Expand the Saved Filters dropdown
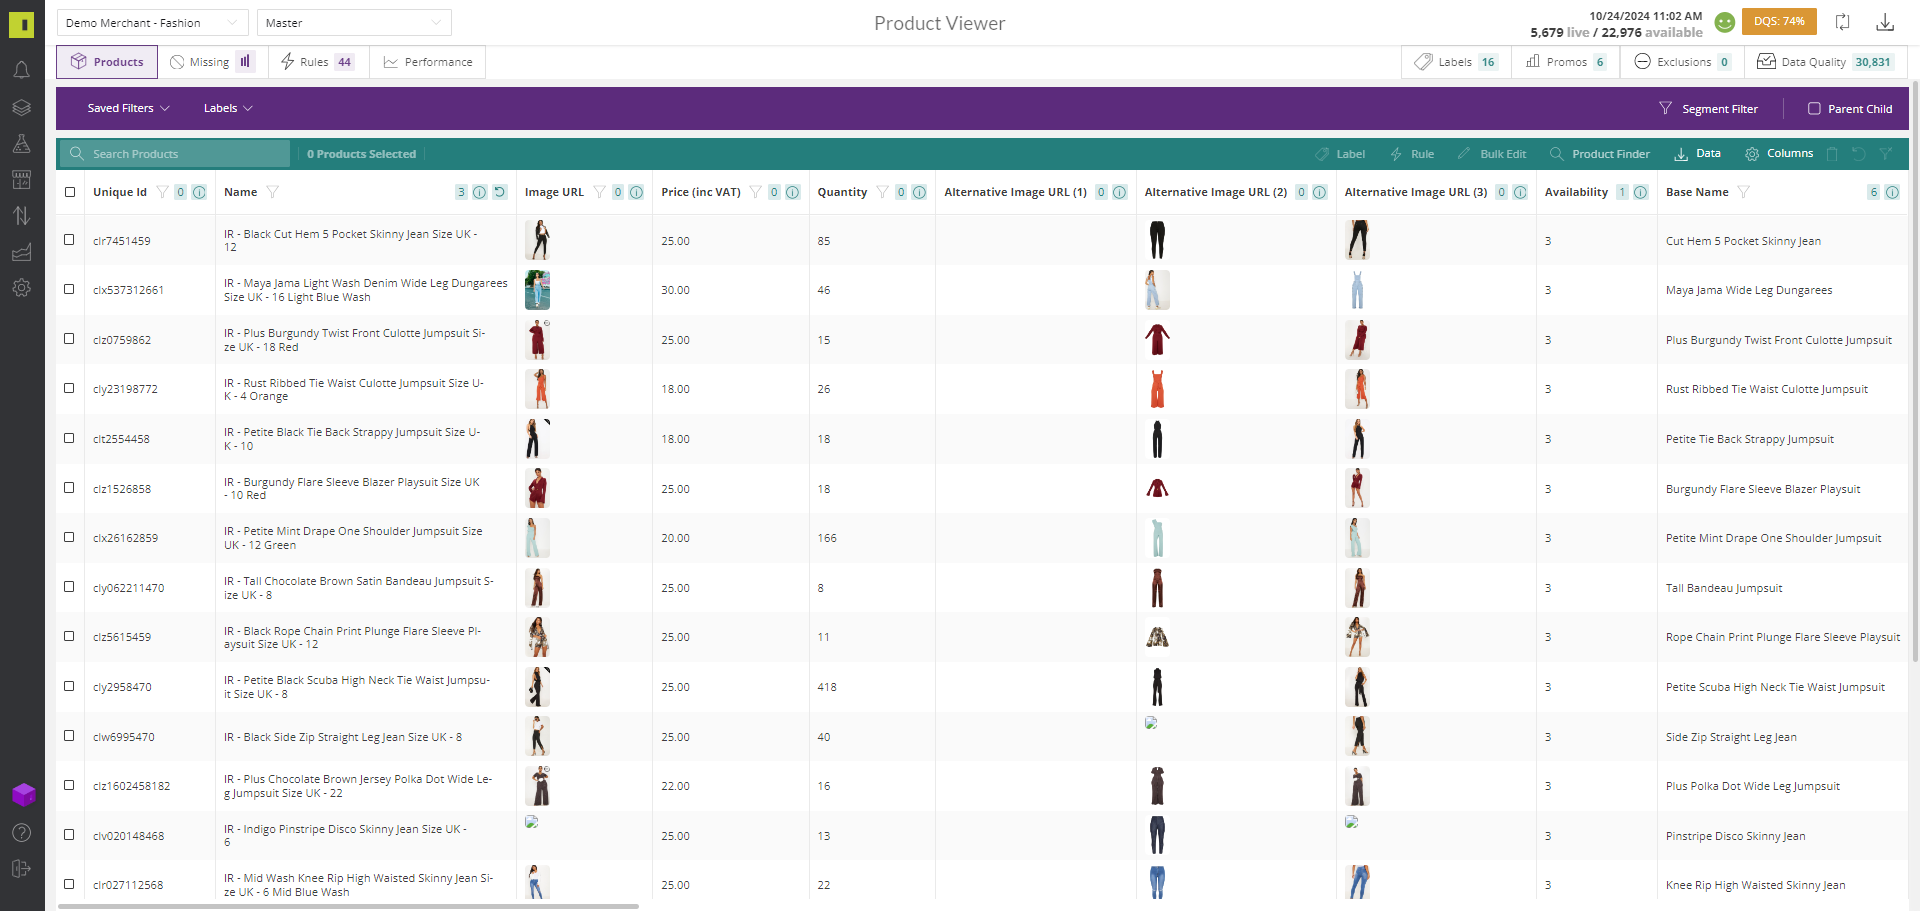The height and width of the screenshot is (911, 1920). click(128, 108)
